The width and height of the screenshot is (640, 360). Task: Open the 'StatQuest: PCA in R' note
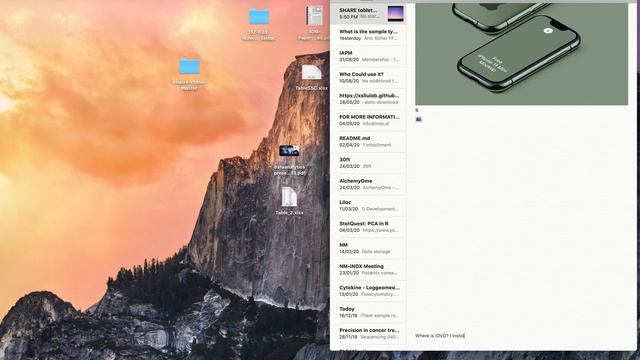pos(368,227)
